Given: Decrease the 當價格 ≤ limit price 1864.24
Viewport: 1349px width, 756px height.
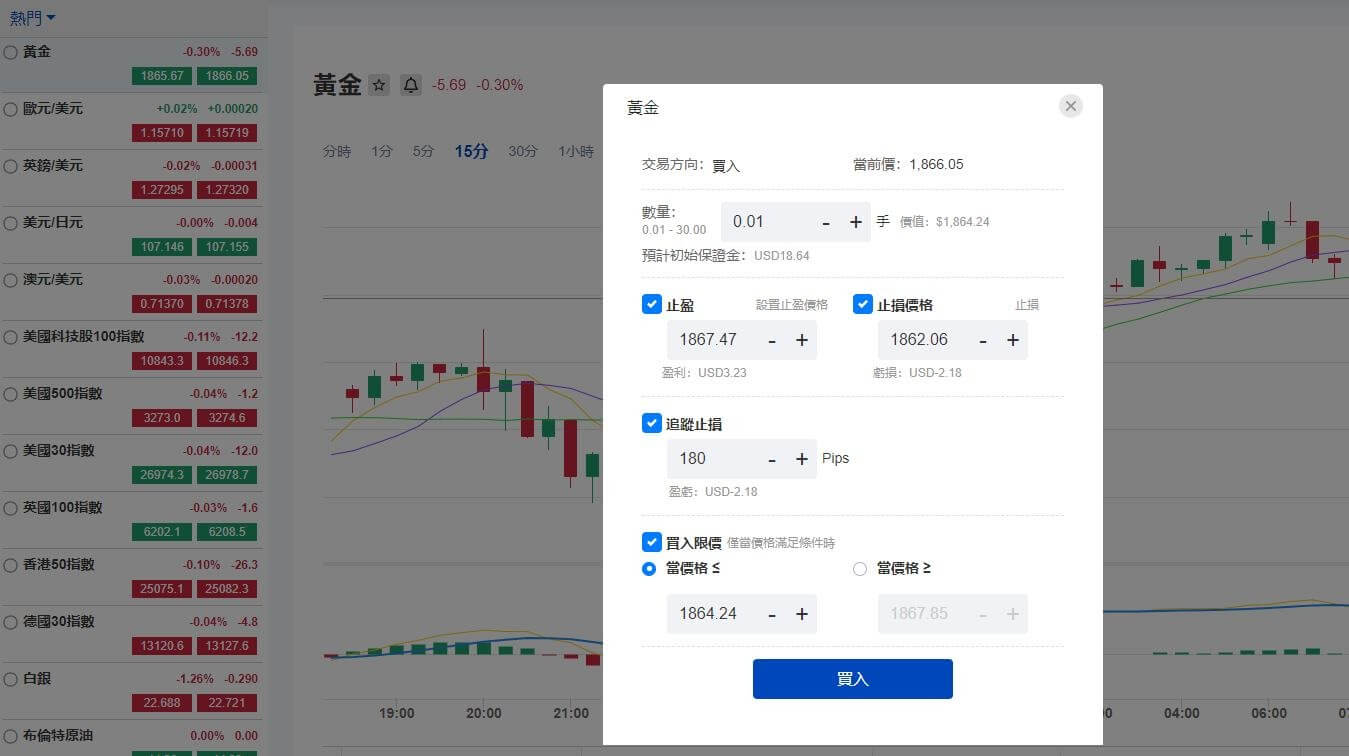Looking at the screenshot, I should click(x=772, y=614).
